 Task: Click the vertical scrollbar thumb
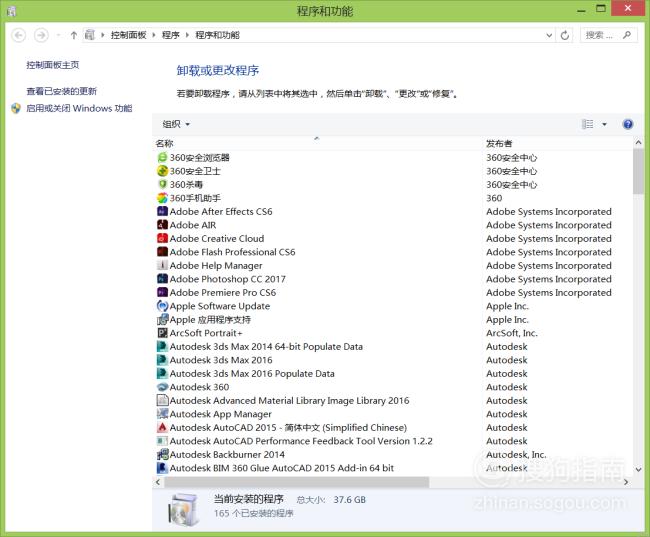638,171
